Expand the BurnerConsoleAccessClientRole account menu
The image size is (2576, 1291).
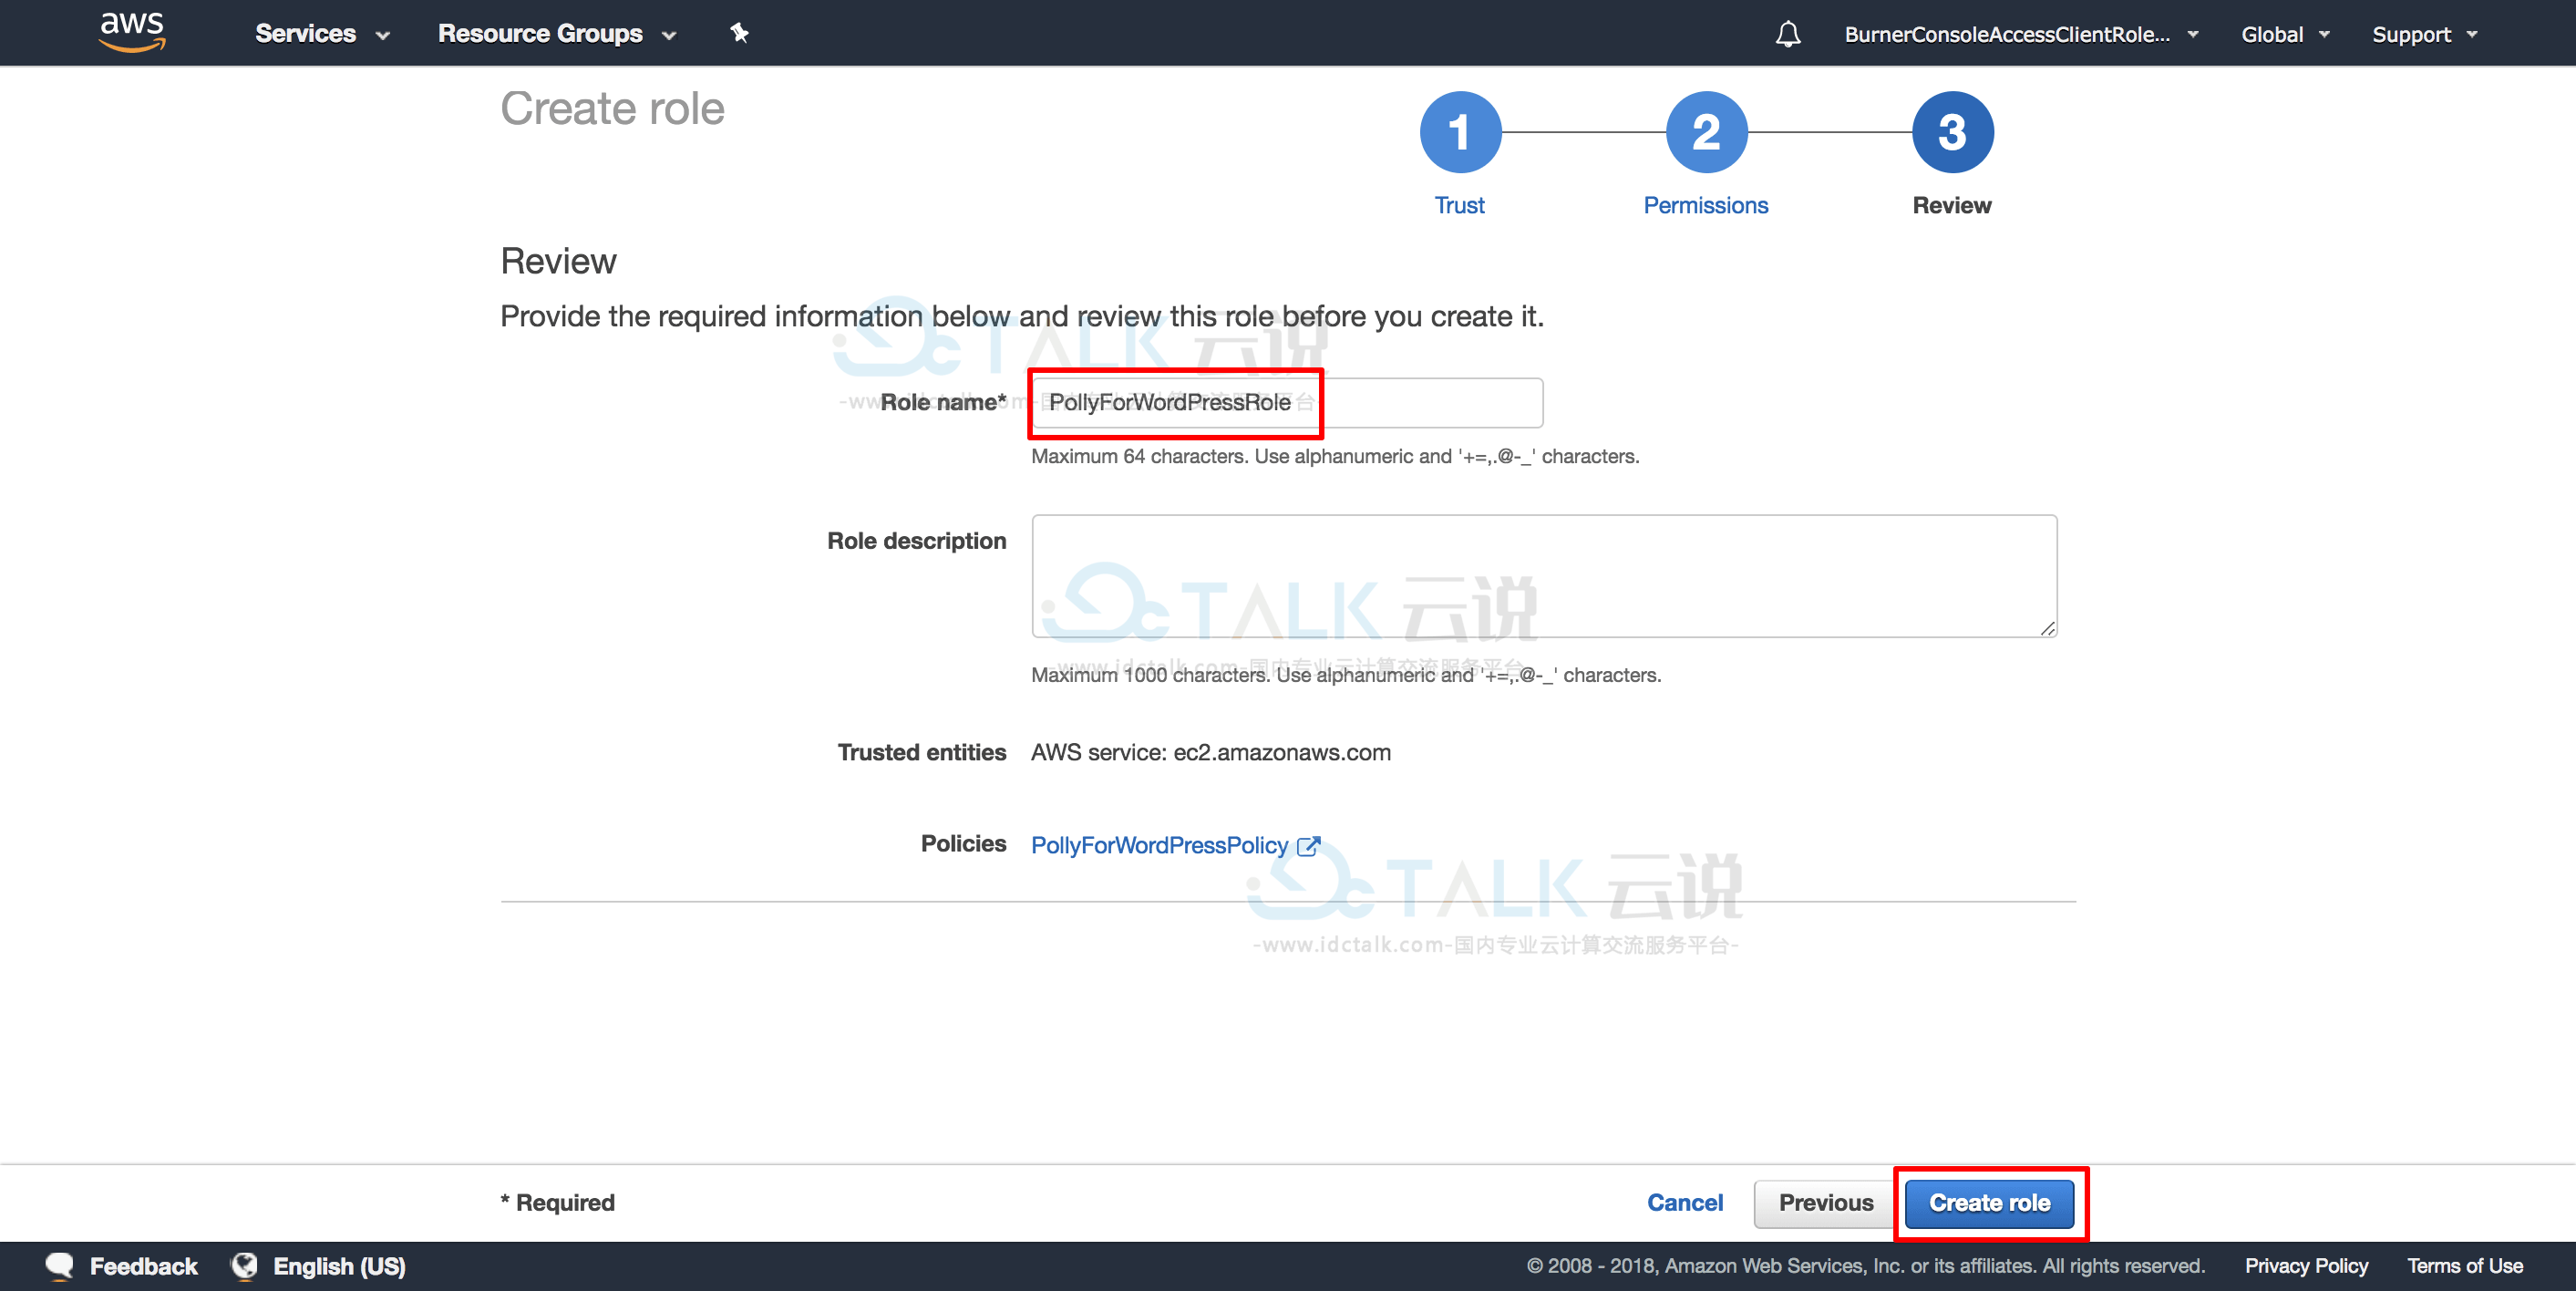[x=2021, y=34]
